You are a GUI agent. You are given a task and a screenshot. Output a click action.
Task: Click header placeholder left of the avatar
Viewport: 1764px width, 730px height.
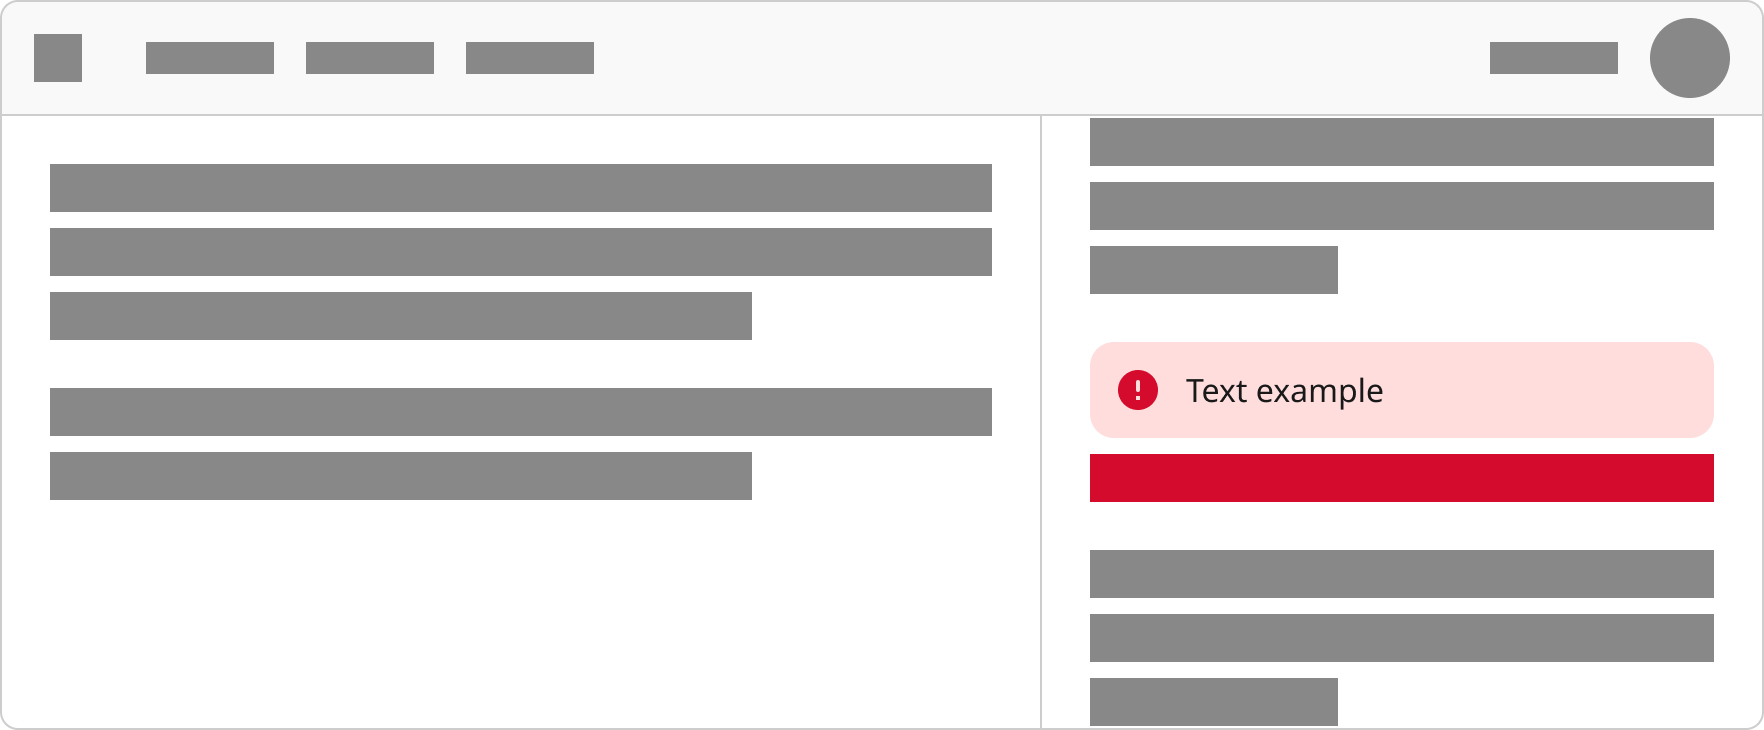pos(1554,58)
